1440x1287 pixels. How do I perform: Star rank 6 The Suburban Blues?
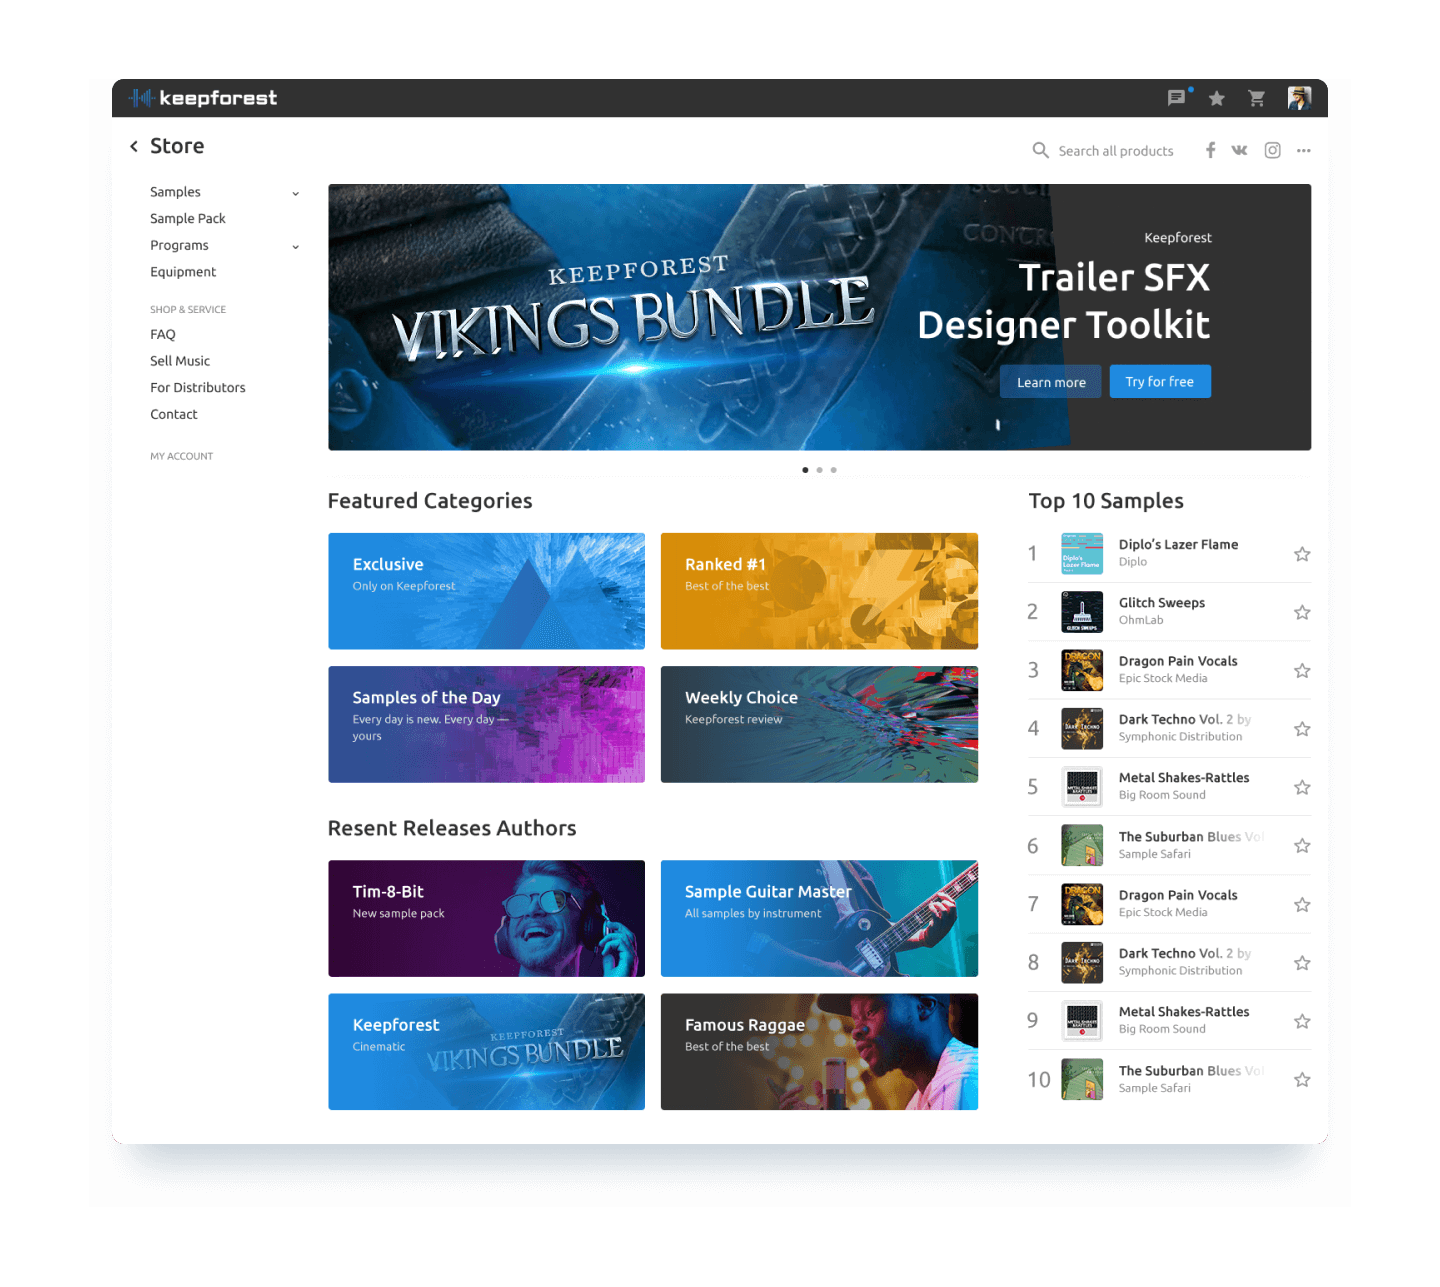click(1302, 846)
